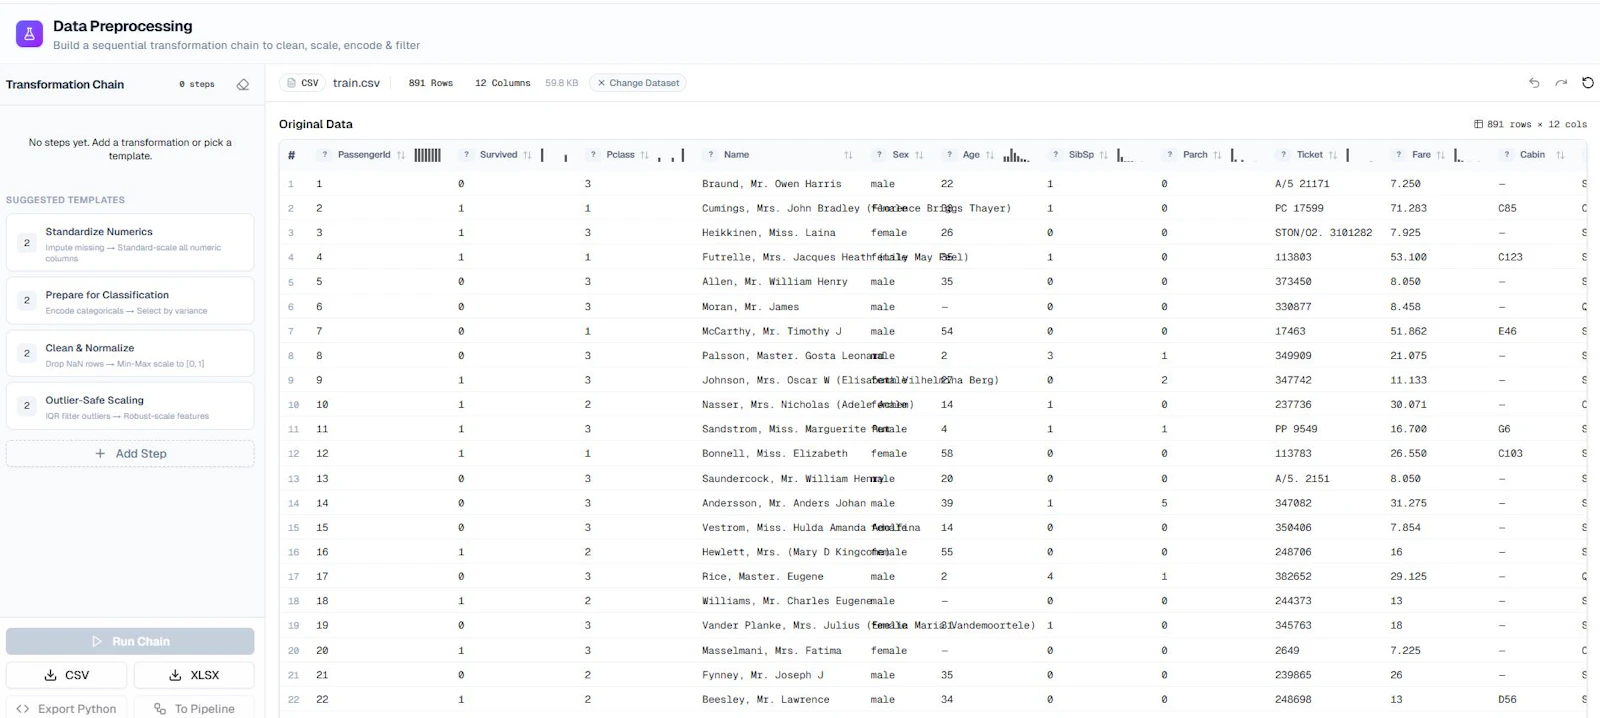
Task: Click the Run Chain button
Action: pos(130,641)
